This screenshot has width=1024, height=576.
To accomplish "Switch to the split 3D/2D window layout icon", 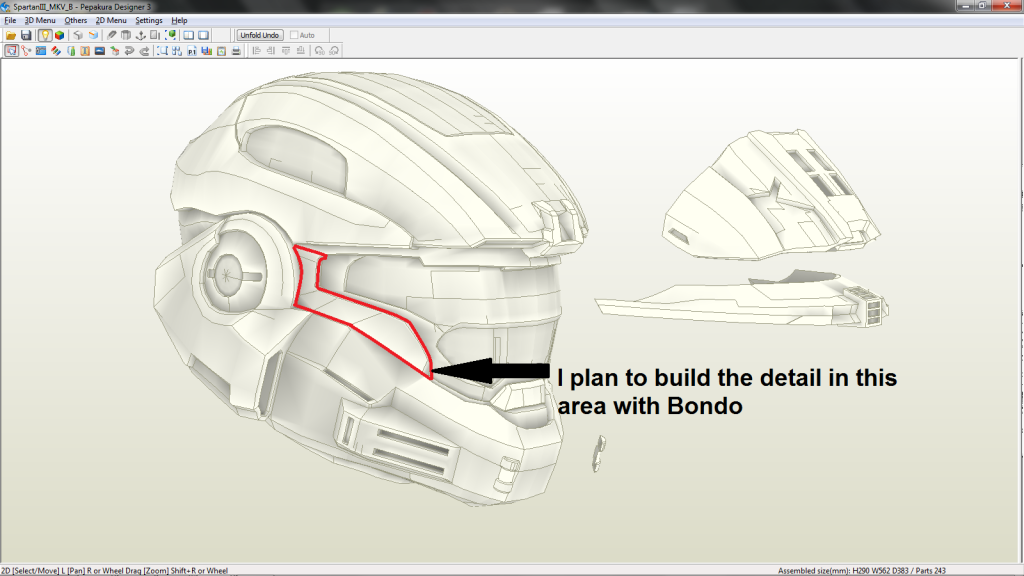I will point(189,35).
